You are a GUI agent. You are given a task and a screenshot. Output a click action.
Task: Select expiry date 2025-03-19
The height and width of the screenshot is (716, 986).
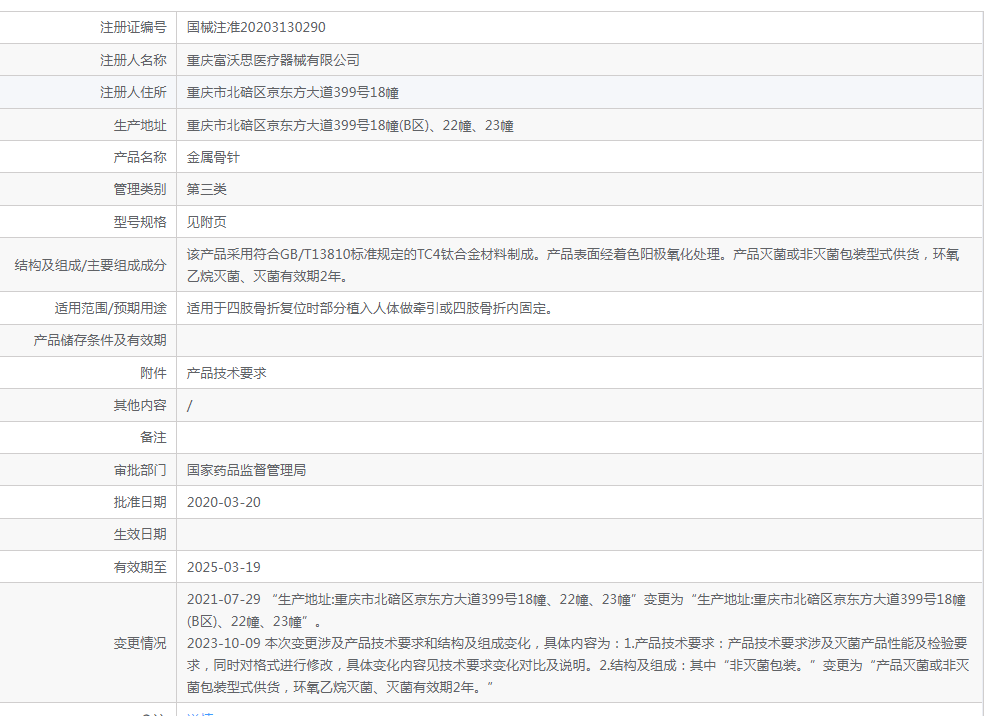click(x=223, y=568)
